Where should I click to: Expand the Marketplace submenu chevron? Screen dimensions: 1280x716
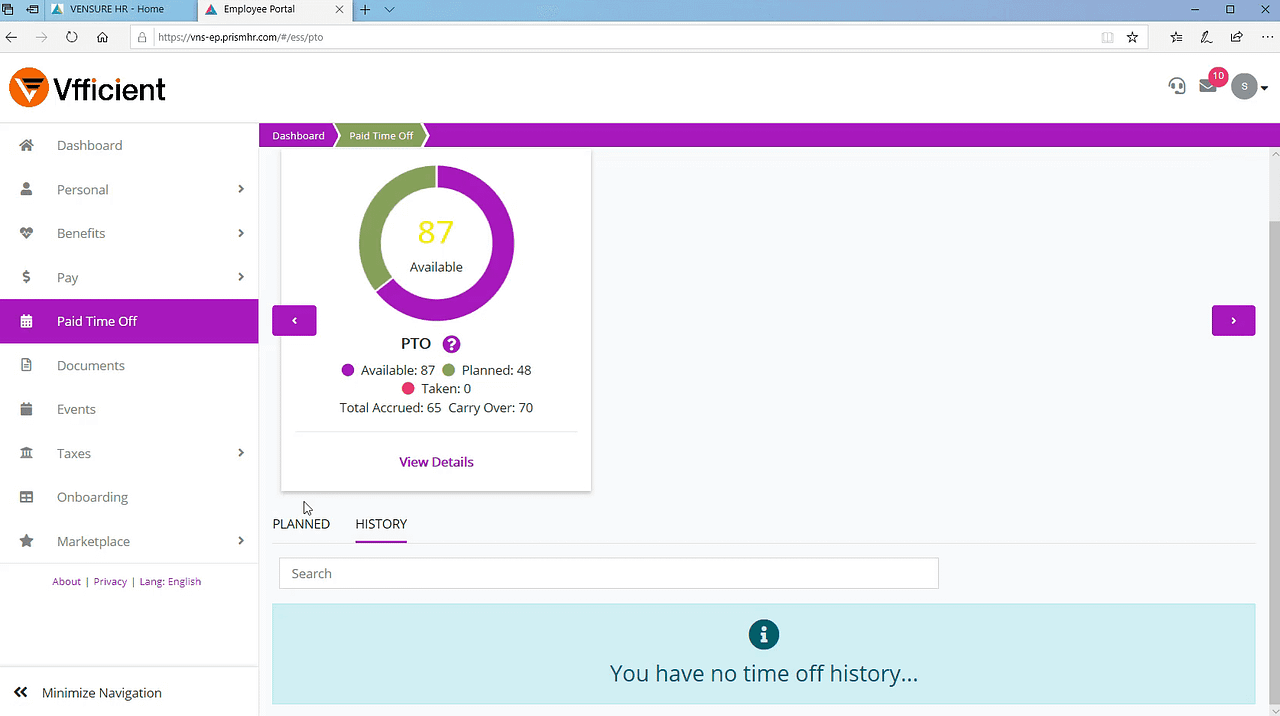(x=241, y=541)
